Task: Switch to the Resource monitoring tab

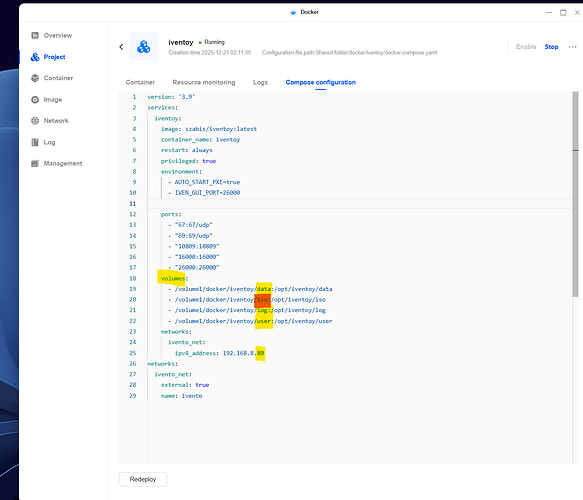Action: [x=204, y=83]
